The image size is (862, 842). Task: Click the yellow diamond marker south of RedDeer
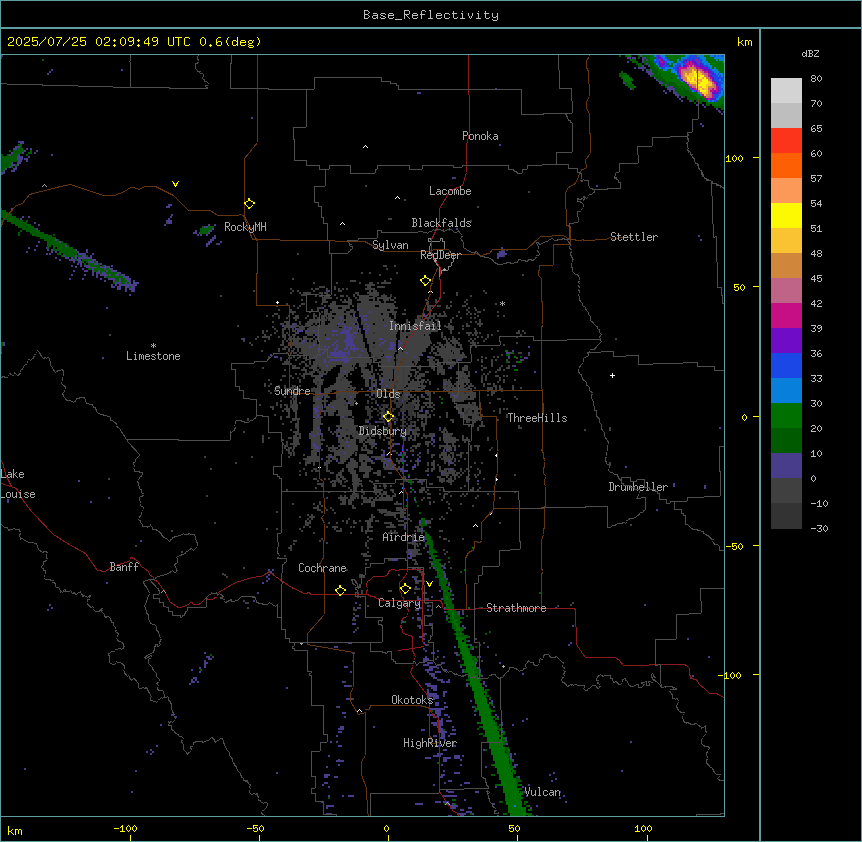point(426,281)
